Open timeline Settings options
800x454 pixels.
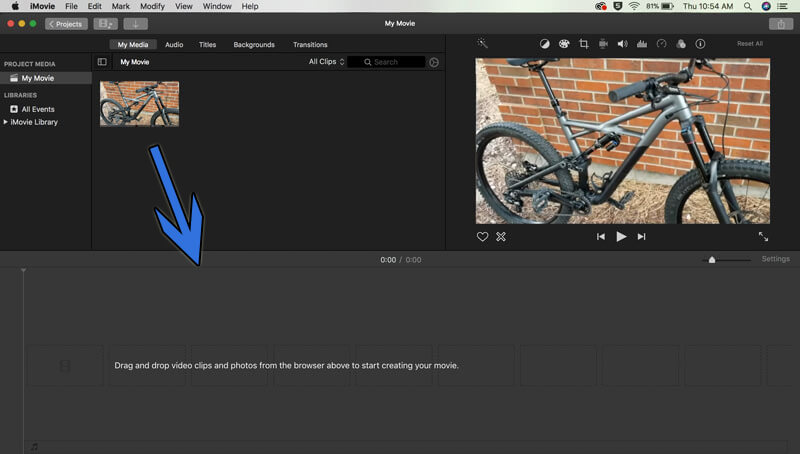776,259
